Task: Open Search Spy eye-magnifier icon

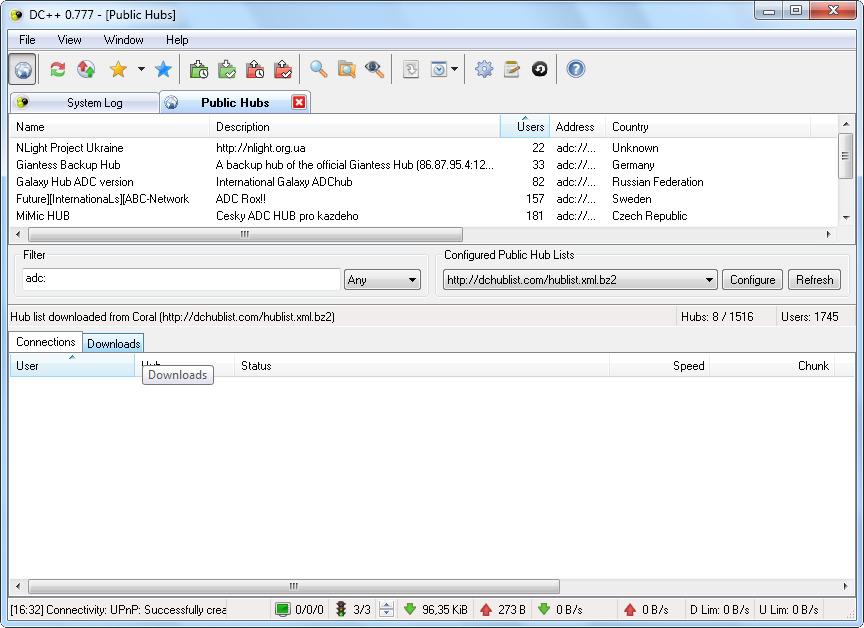Action: pyautogui.click(x=374, y=69)
